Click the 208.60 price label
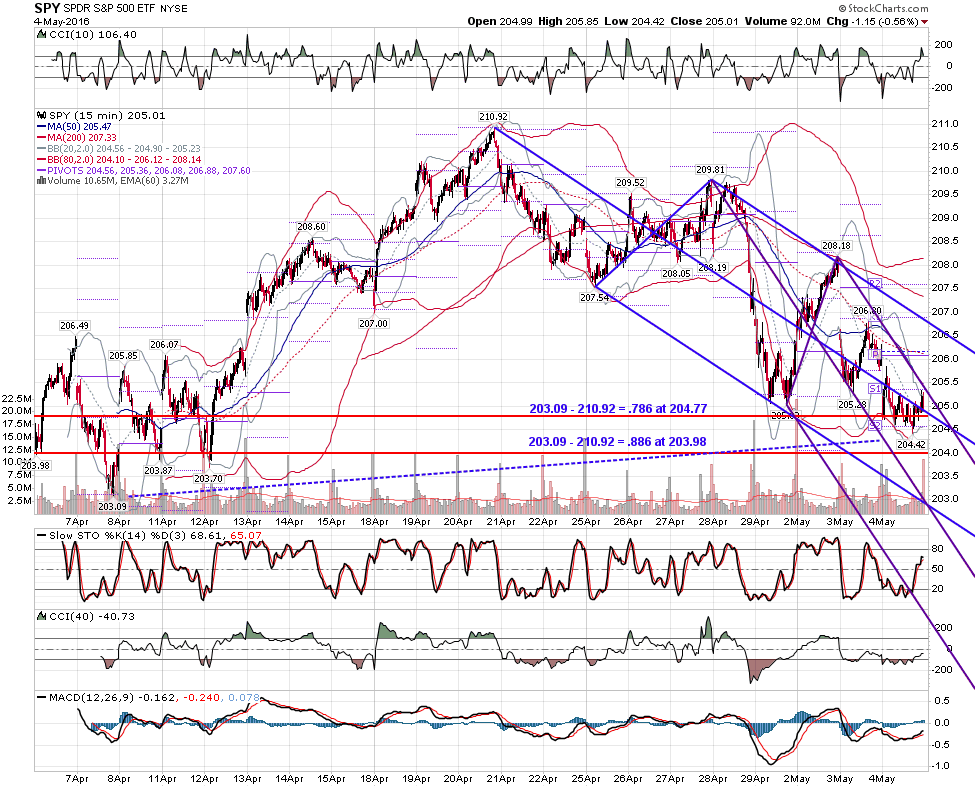 [311, 227]
